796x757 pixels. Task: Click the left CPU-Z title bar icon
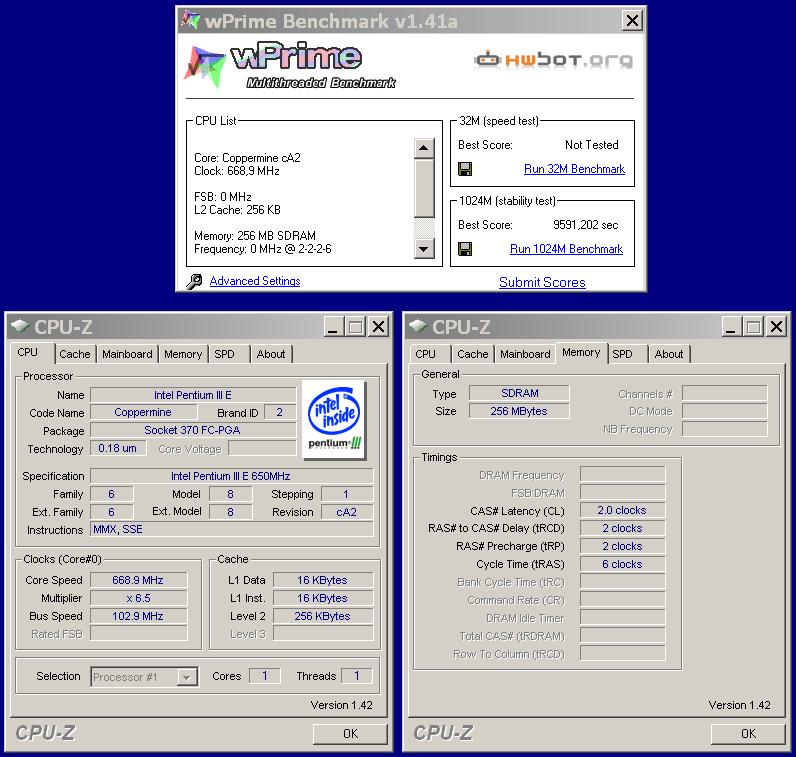tap(19, 326)
